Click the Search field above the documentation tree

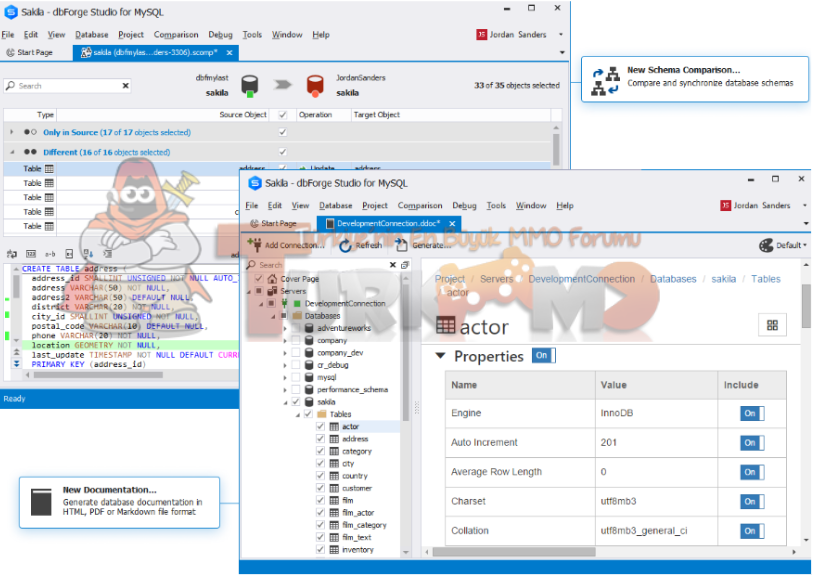point(321,265)
